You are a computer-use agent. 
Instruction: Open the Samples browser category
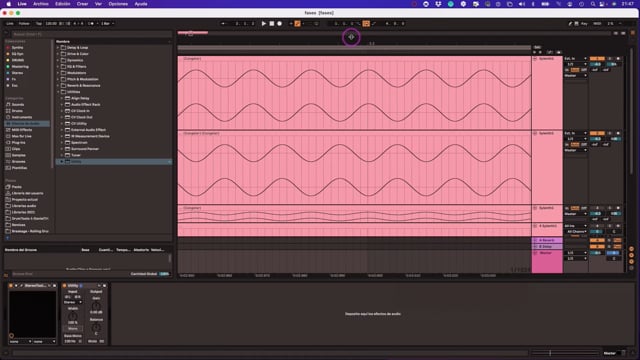(x=18, y=155)
